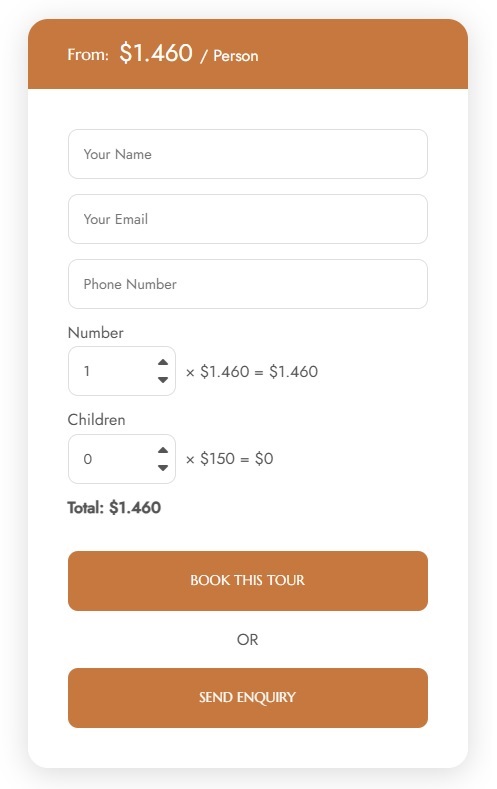Focus the Your Name field
The width and height of the screenshot is (497, 789).
(248, 154)
